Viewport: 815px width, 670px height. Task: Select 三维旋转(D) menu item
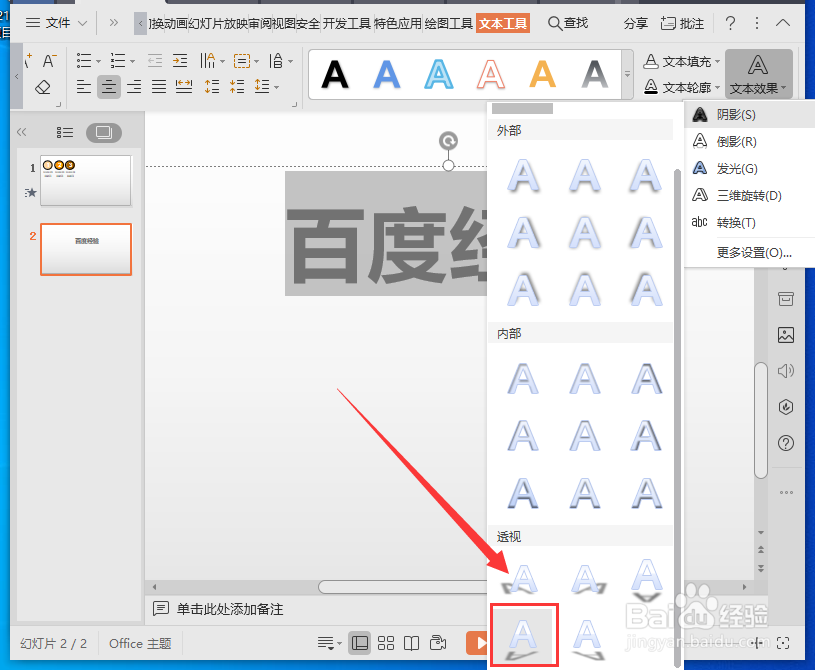pos(749,195)
